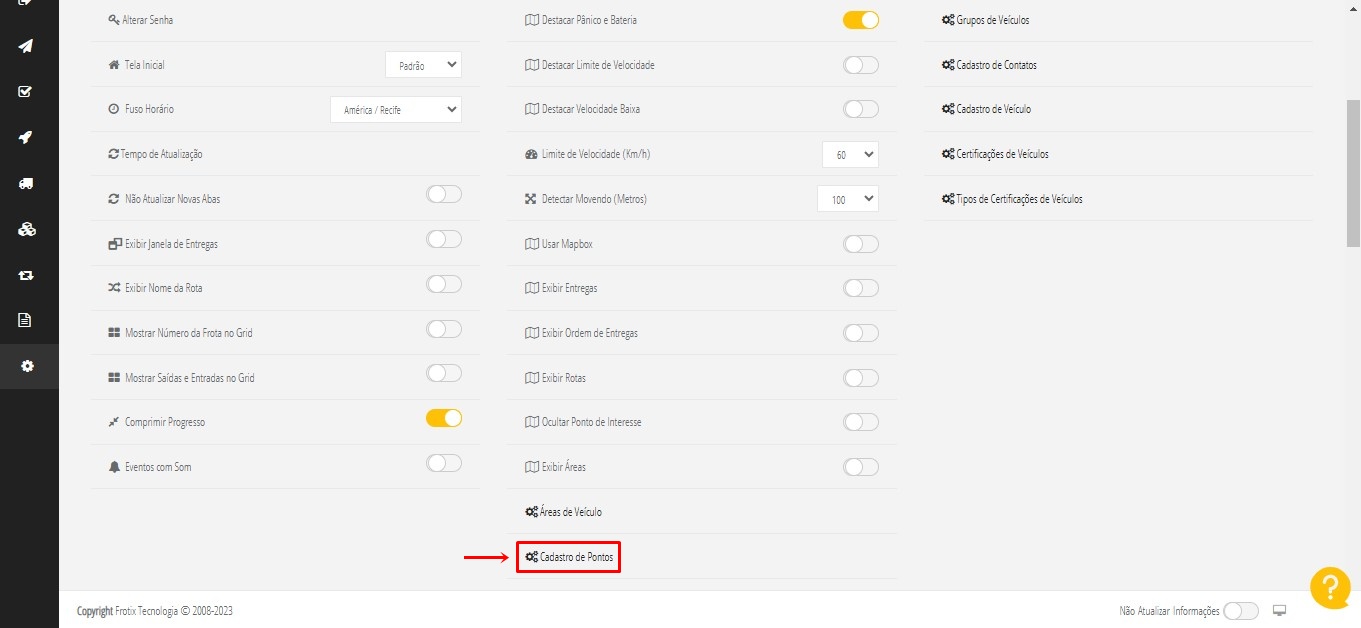This screenshot has height=628, width=1361.
Task: Click the page vertical scrollbar
Action: tap(1353, 172)
